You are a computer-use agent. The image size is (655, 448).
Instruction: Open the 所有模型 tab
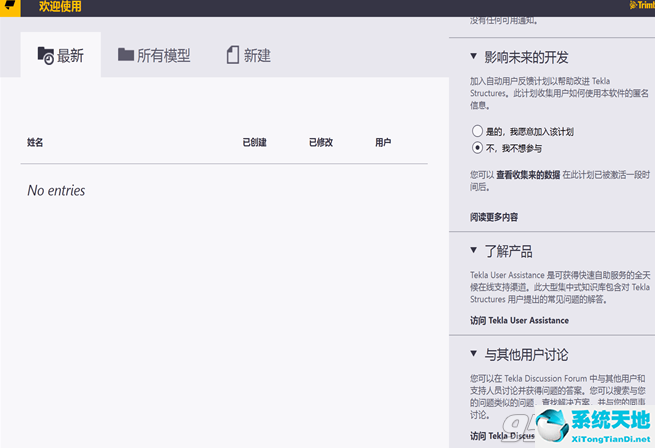[x=154, y=55]
